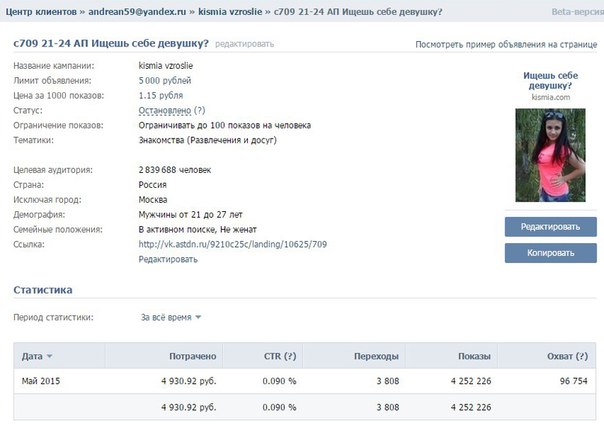Click Редактировать link below the URL
Viewport: 604px width, 426px height.
coord(168,259)
